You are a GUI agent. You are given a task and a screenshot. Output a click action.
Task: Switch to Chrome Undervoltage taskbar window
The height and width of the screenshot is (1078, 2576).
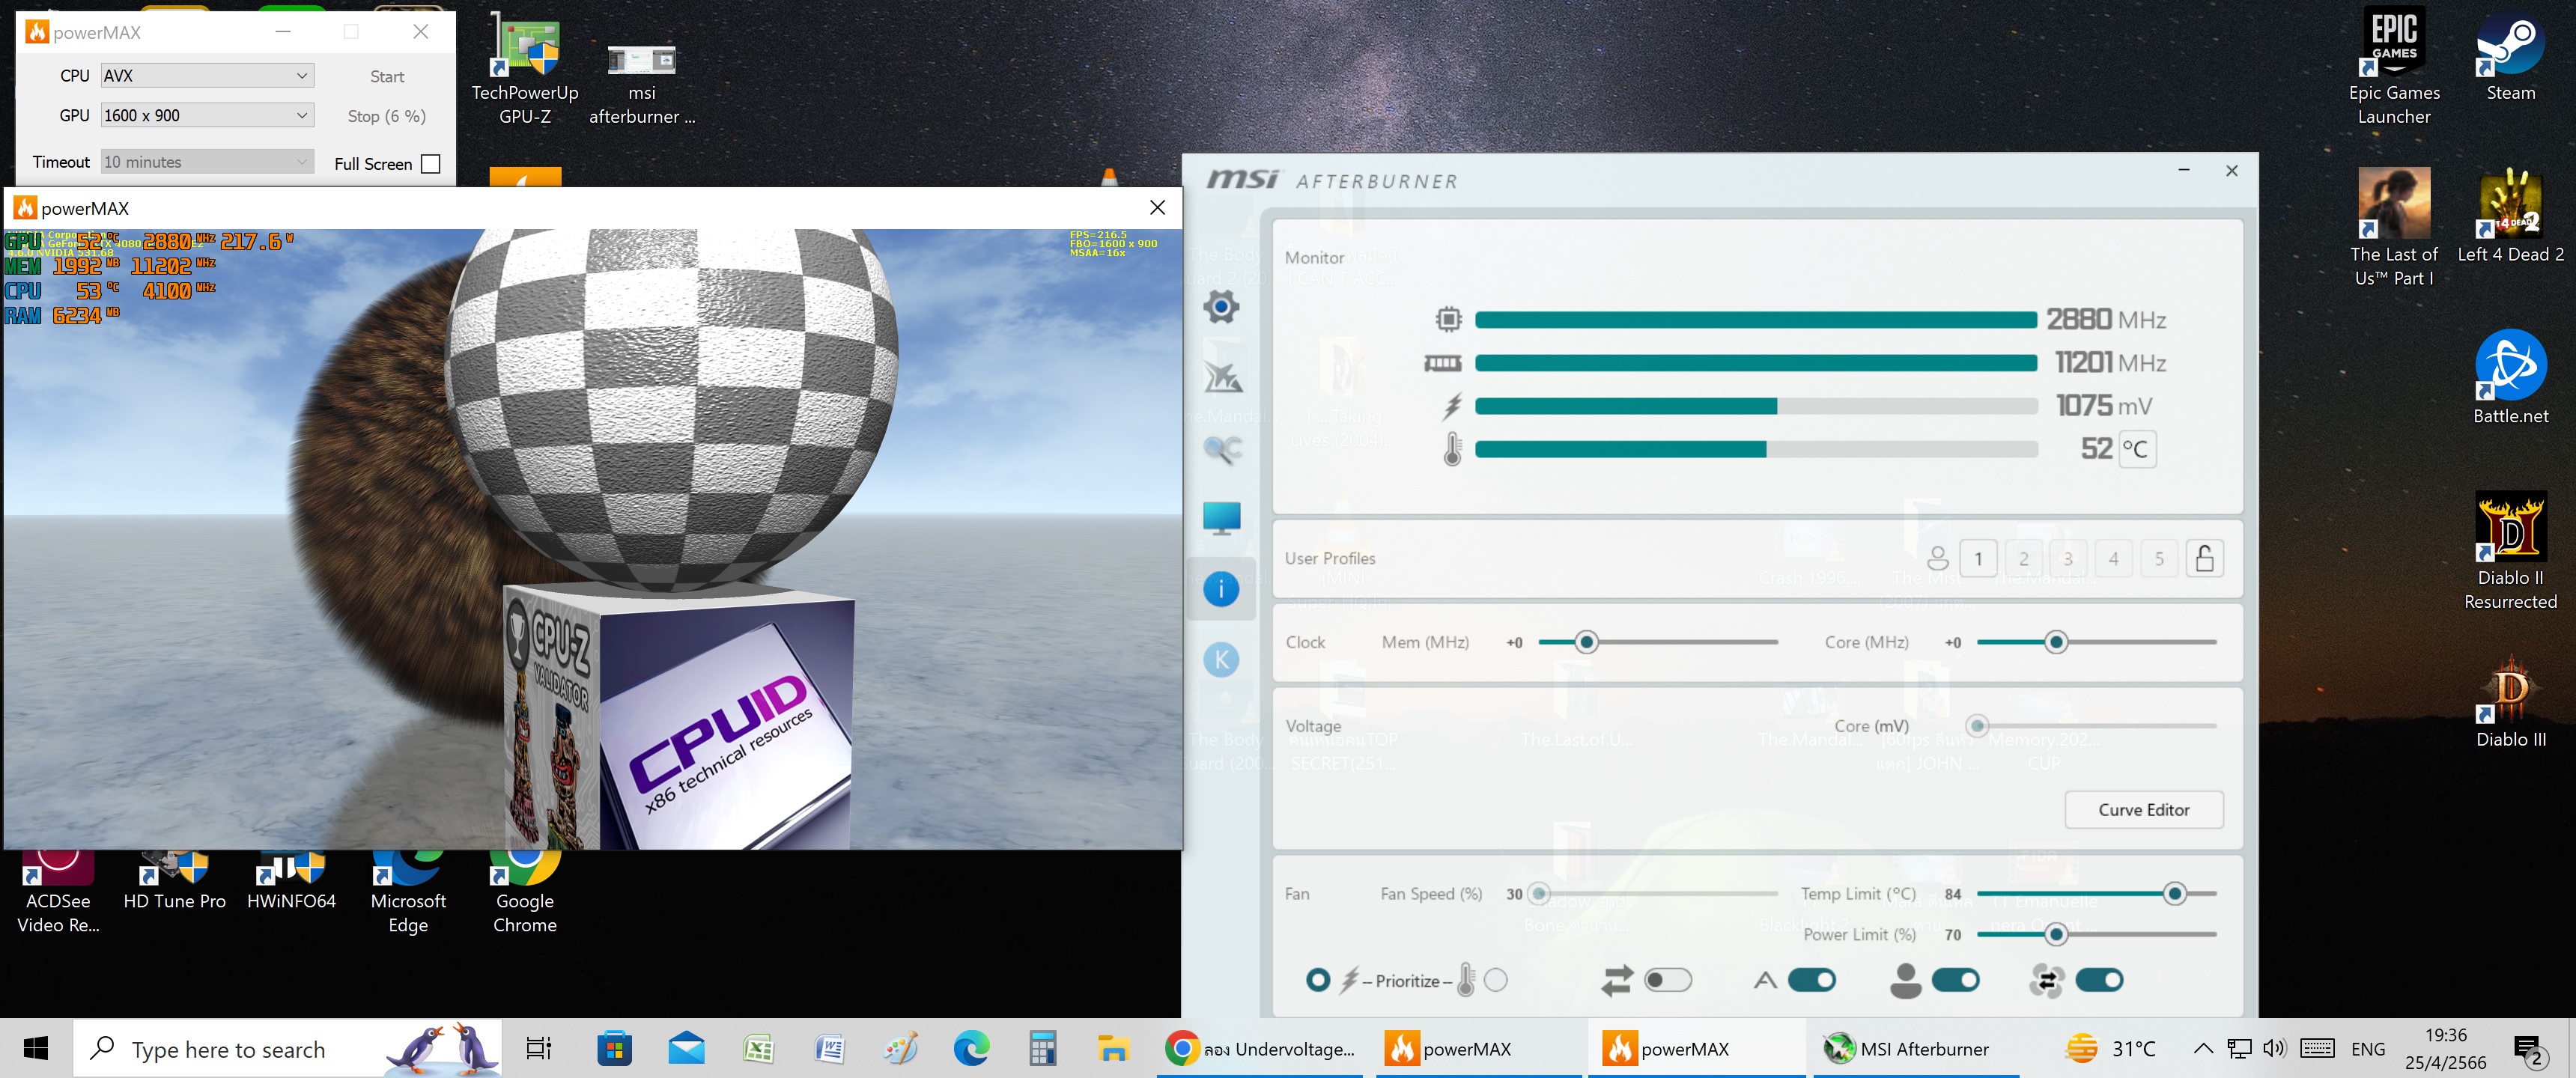point(1260,1048)
